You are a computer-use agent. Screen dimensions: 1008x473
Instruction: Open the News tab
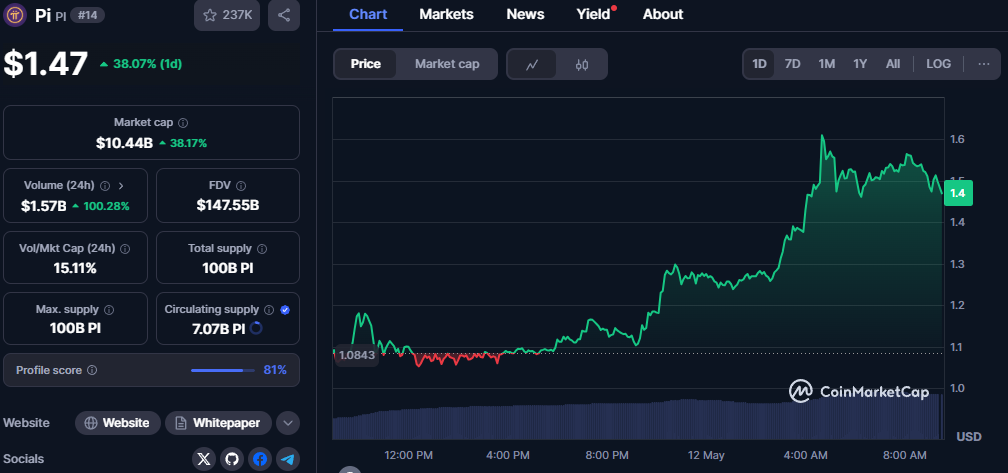click(525, 14)
